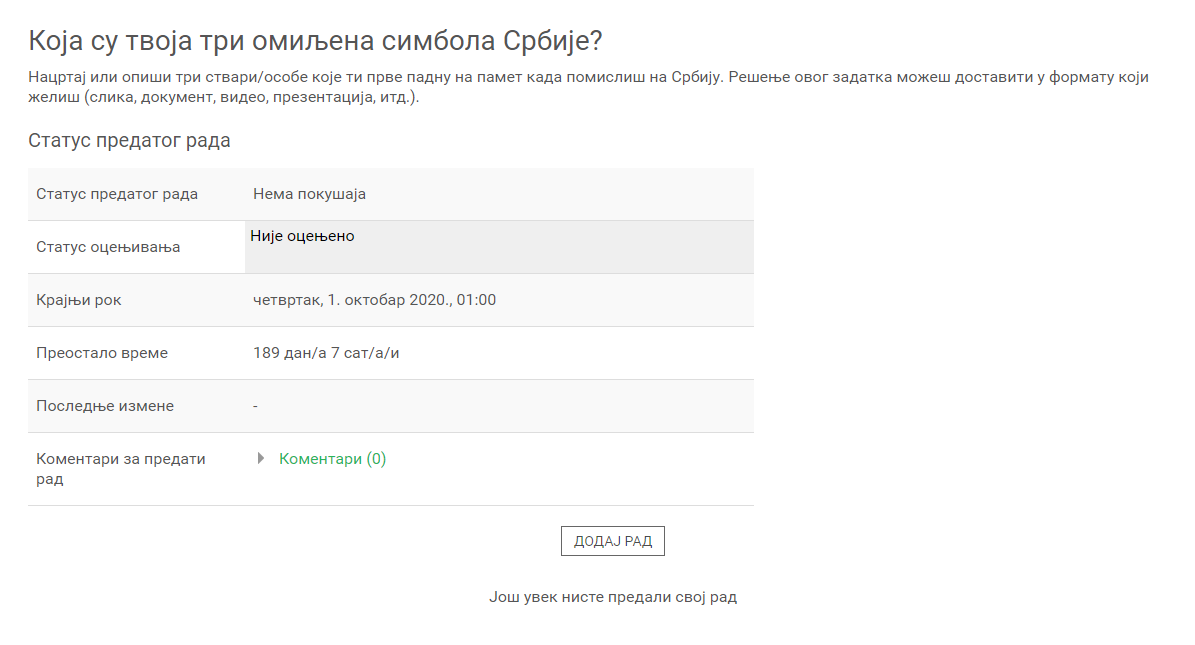Select the Крајњи рок row label

79,300
